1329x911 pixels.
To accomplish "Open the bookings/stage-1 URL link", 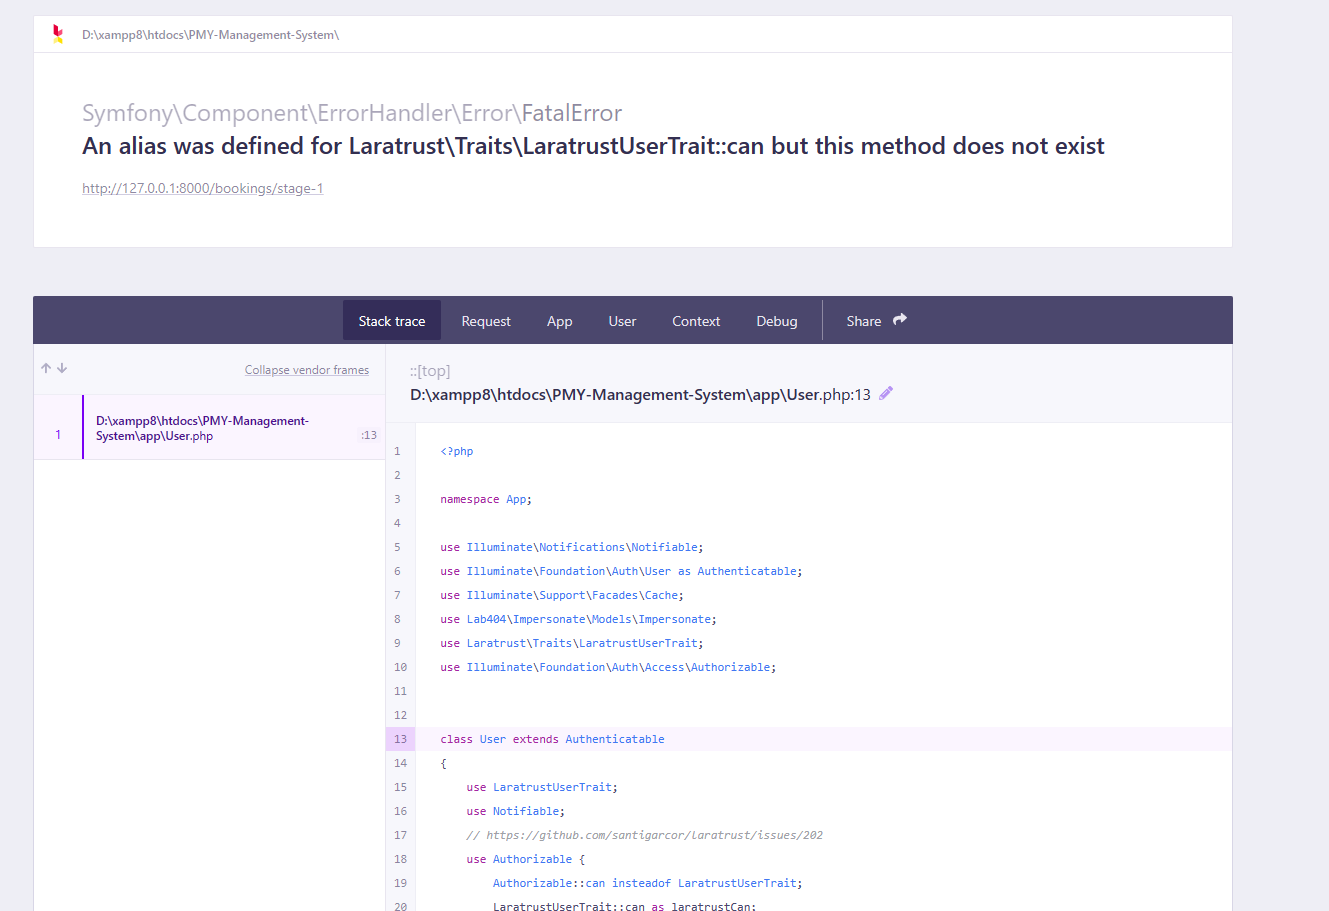I will point(202,187).
